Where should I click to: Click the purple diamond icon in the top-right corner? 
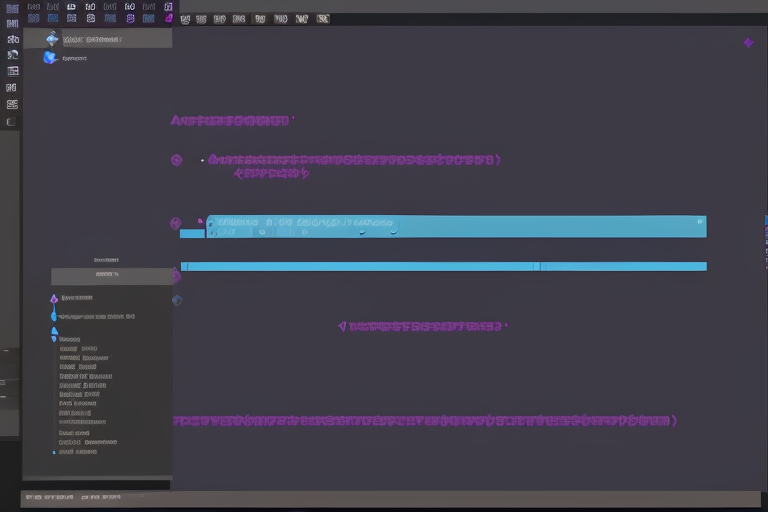pyautogui.click(x=748, y=42)
